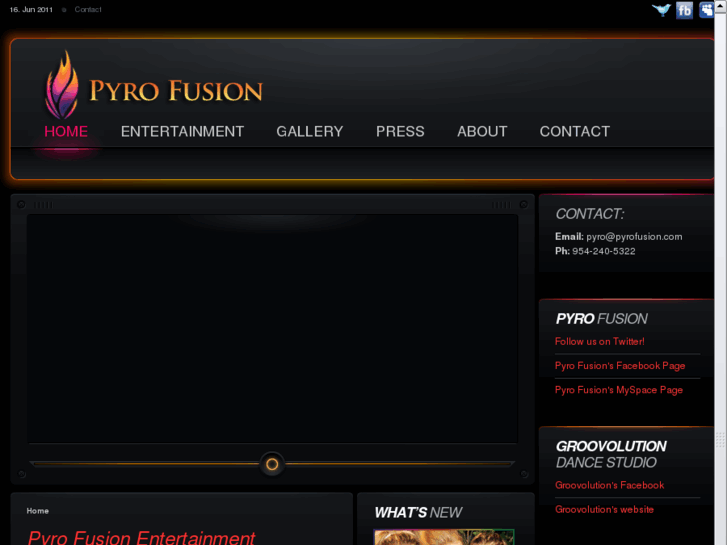727x545 pixels.
Task: Click the WHAT'S NEW heading
Action: [418, 513]
